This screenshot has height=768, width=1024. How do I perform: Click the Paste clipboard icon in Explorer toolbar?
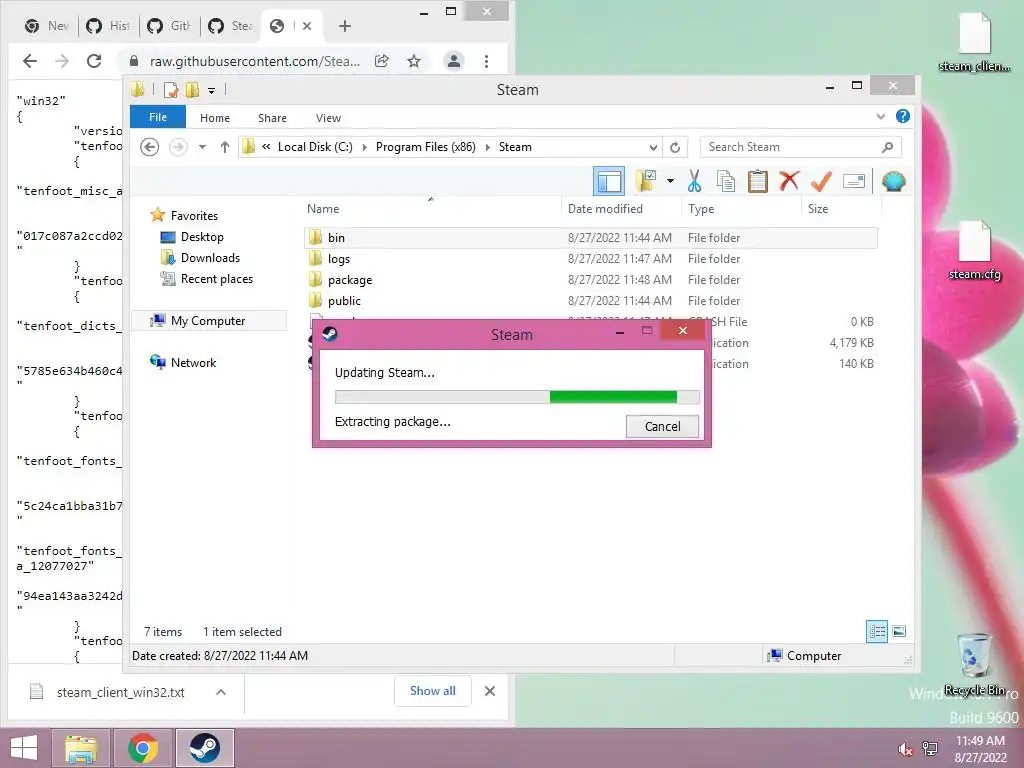758,181
